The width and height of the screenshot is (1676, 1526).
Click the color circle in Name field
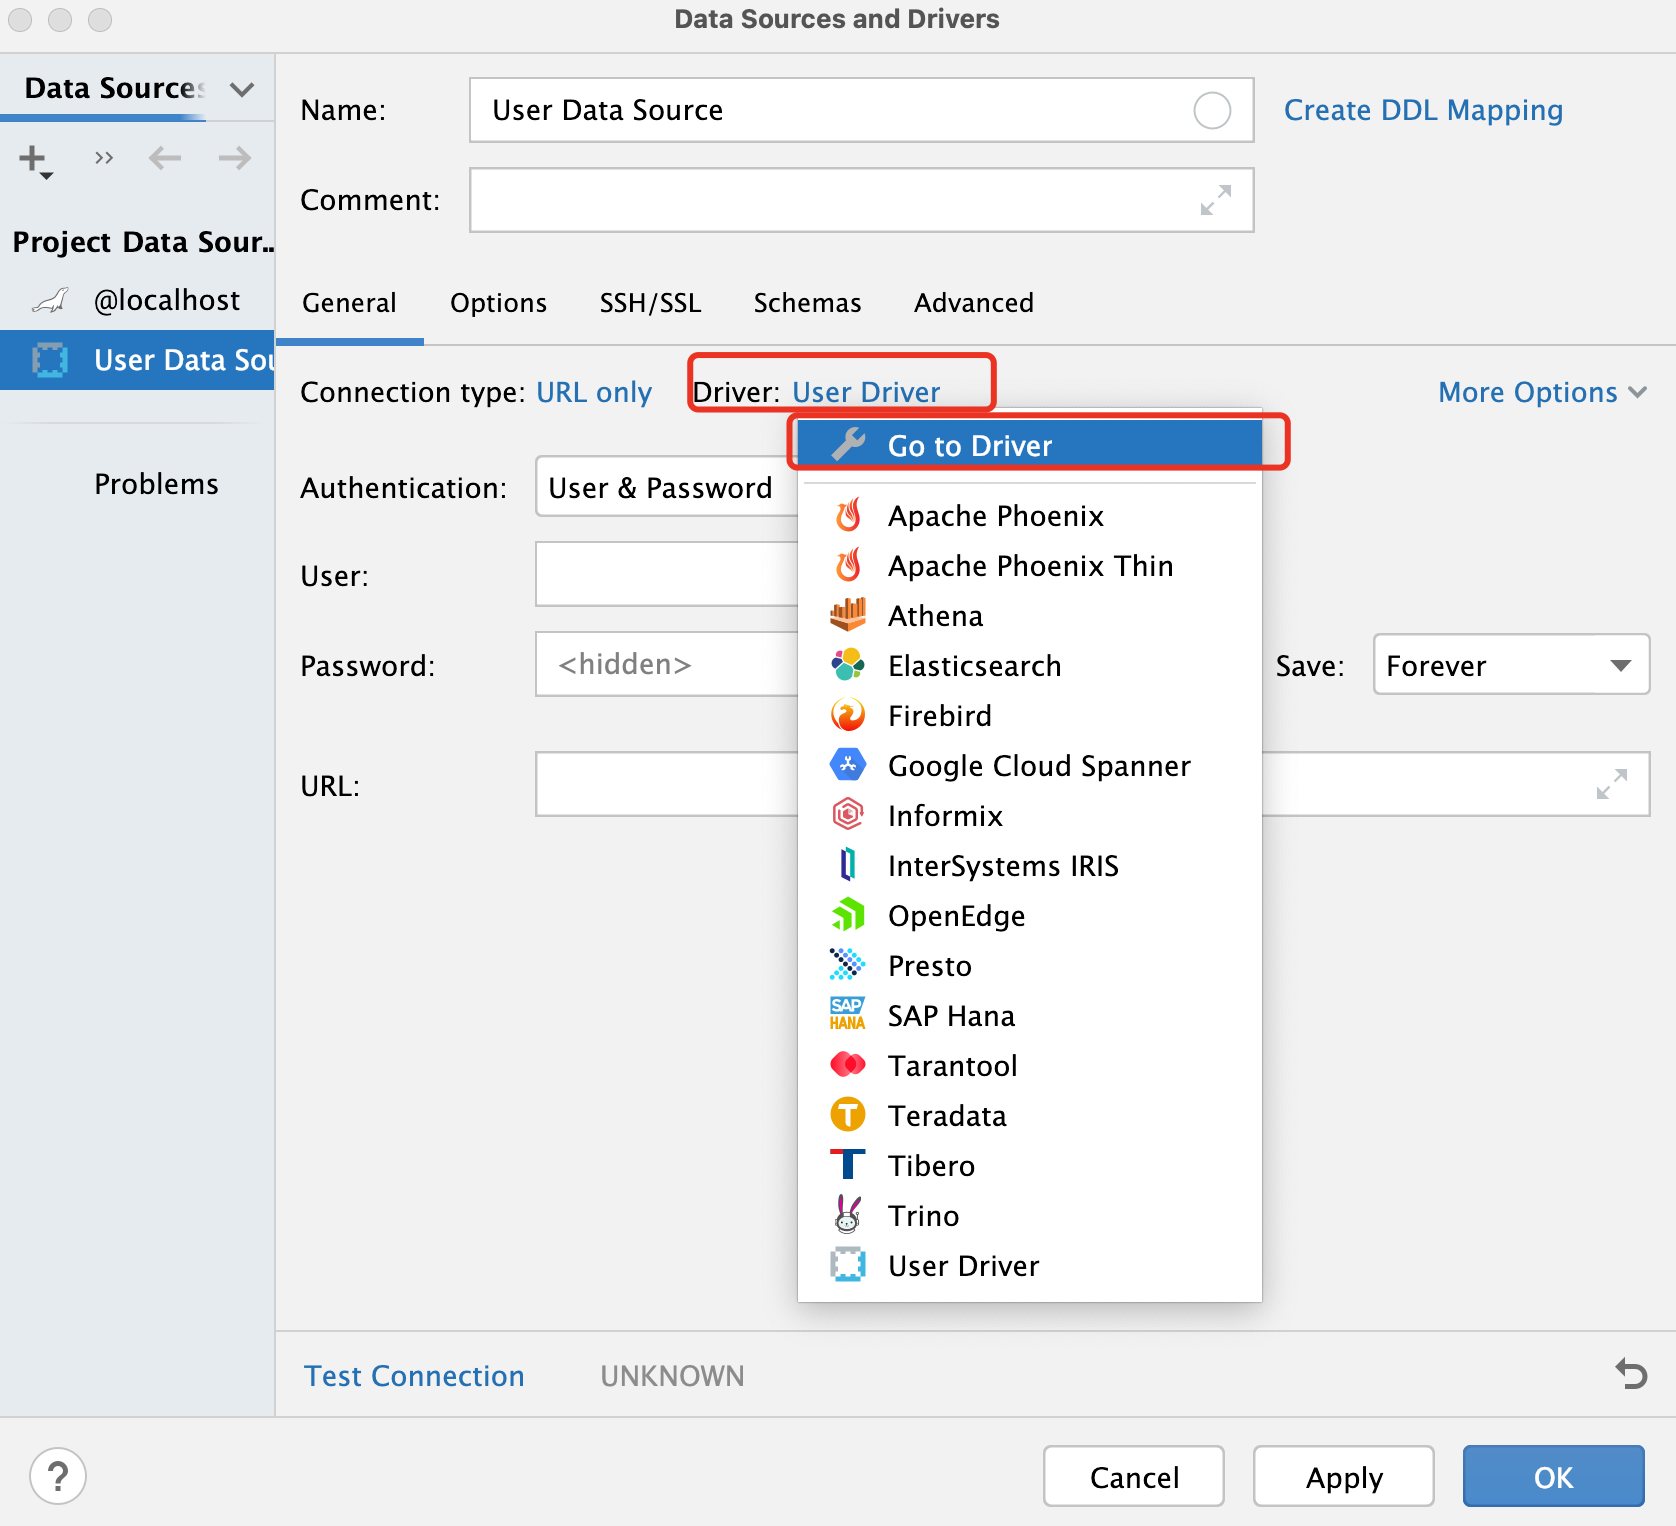point(1212,110)
